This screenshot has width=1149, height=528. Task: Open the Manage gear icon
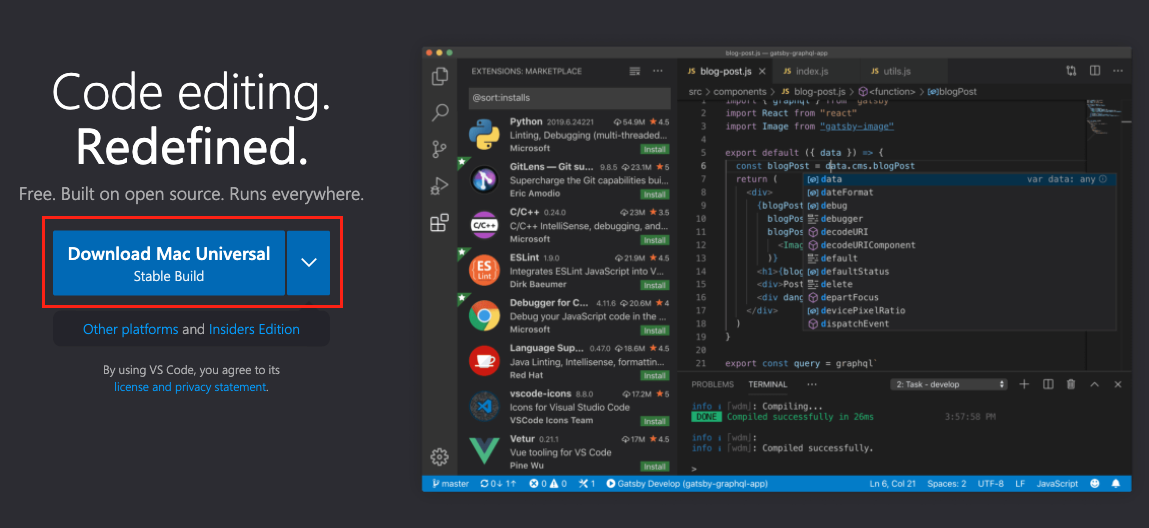440,457
